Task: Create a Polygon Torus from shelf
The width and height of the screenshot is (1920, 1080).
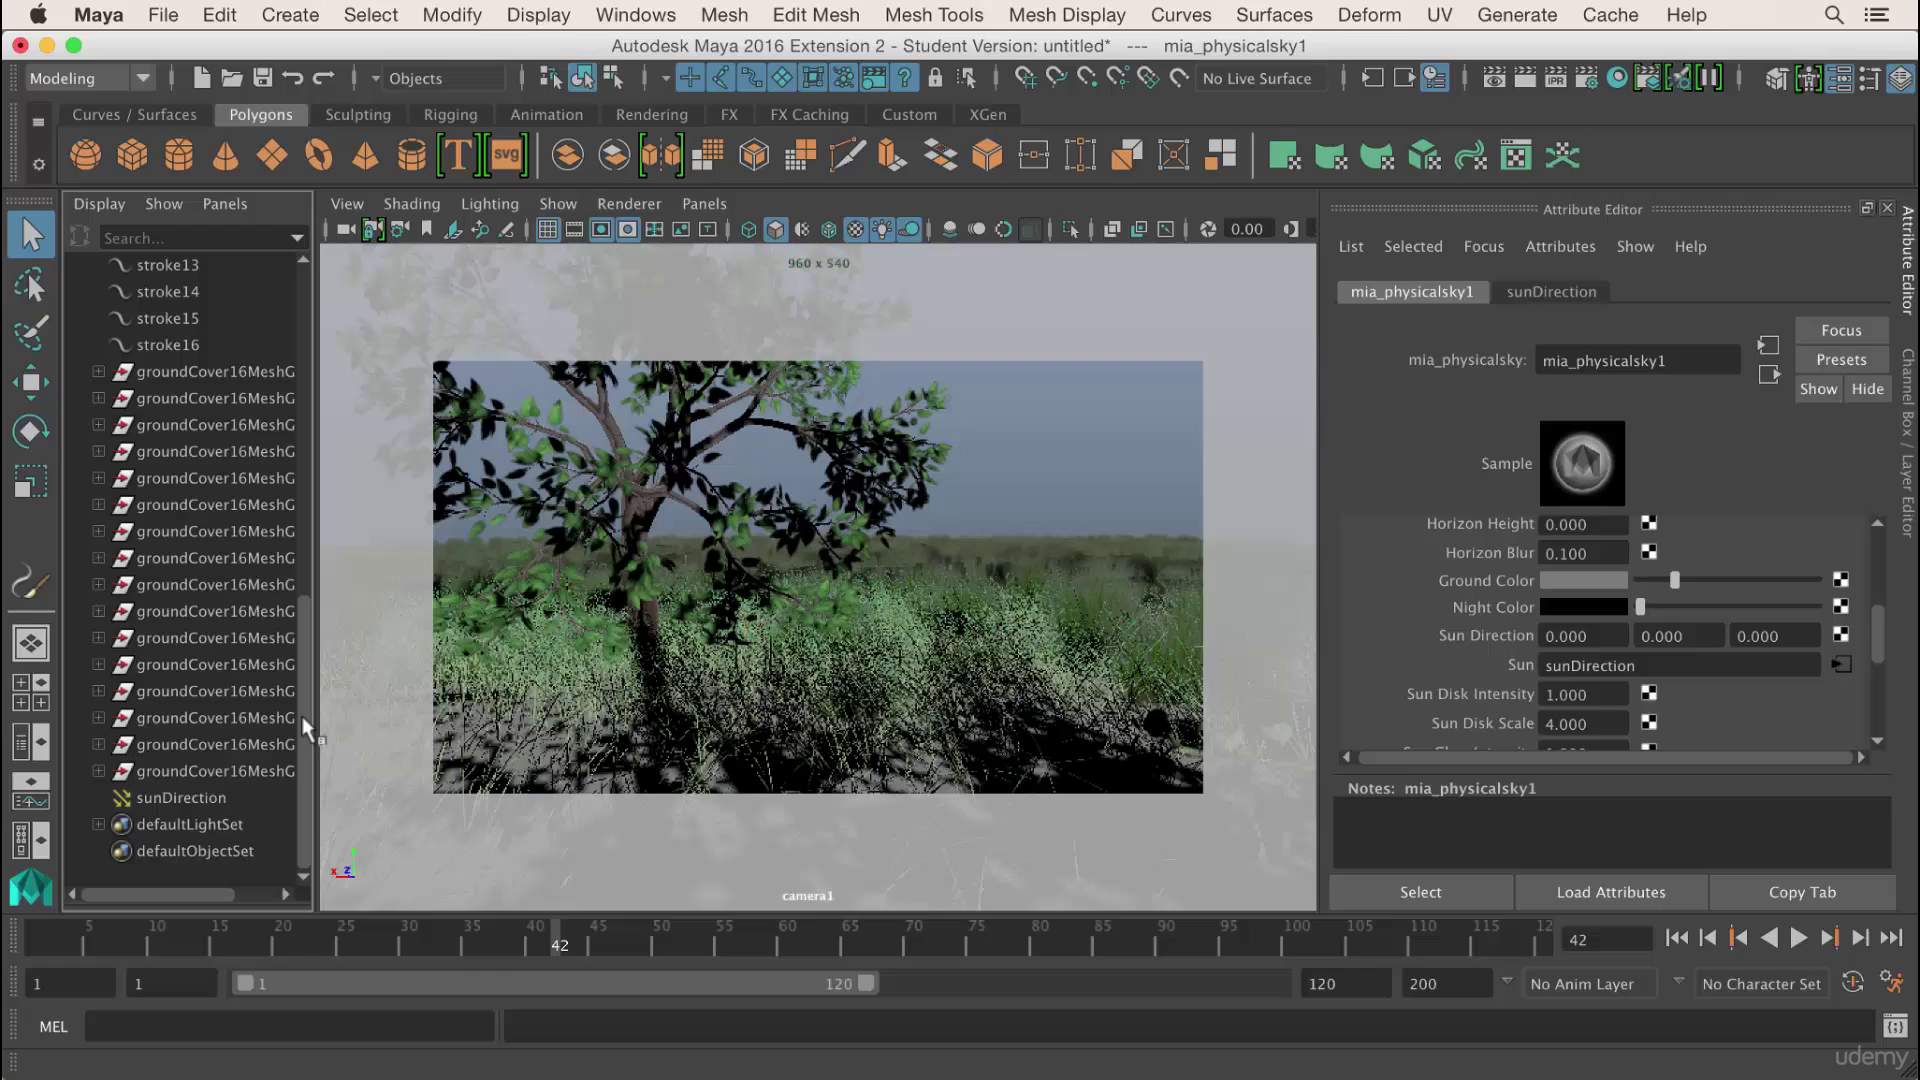Action: click(319, 156)
